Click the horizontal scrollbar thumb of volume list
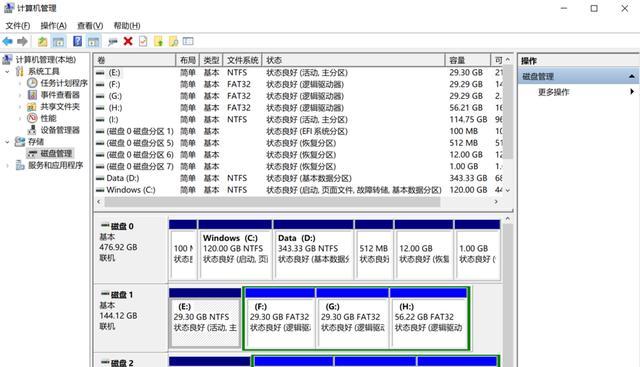640x367 pixels. click(272, 202)
